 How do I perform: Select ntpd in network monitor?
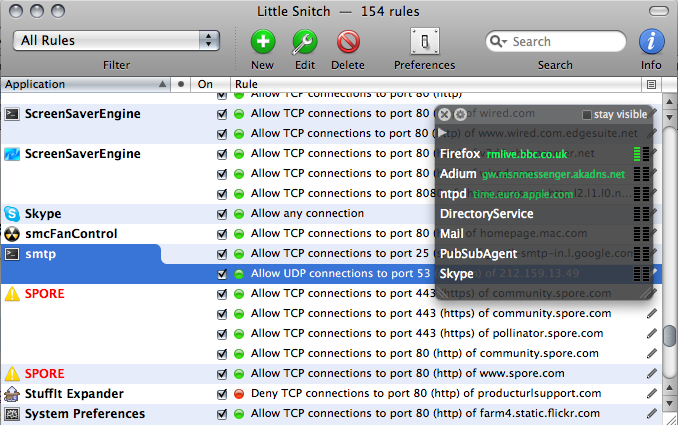click(x=453, y=194)
